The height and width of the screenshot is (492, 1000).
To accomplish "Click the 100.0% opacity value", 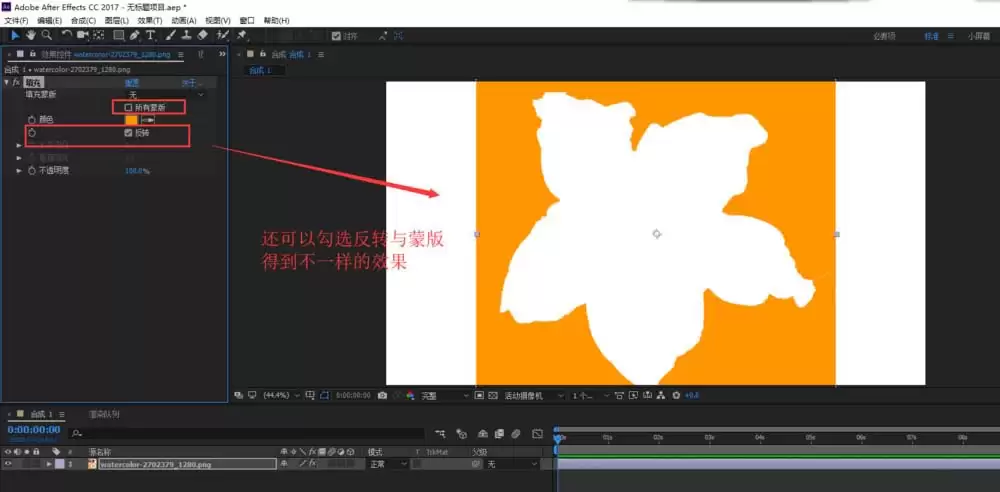I will (137, 171).
